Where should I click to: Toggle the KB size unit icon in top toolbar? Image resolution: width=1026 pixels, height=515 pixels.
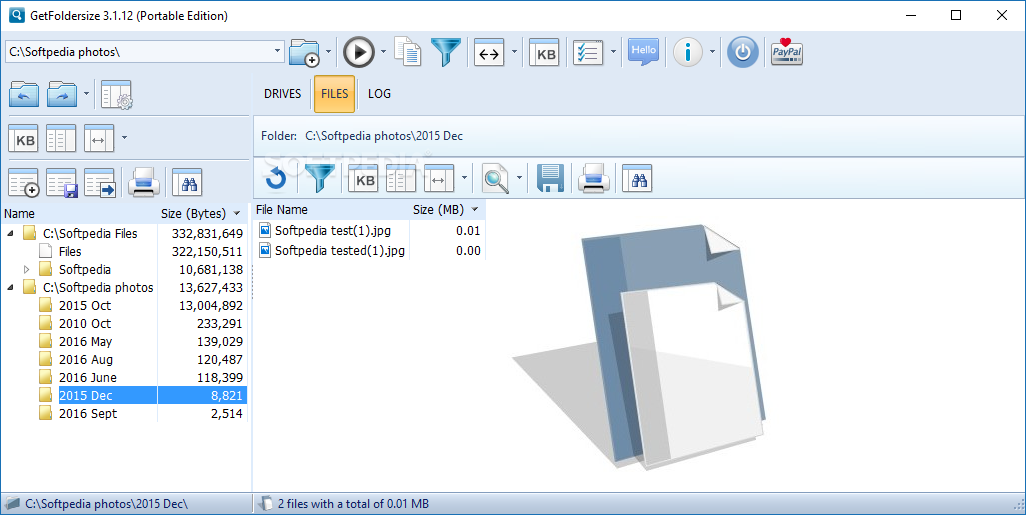click(x=544, y=52)
